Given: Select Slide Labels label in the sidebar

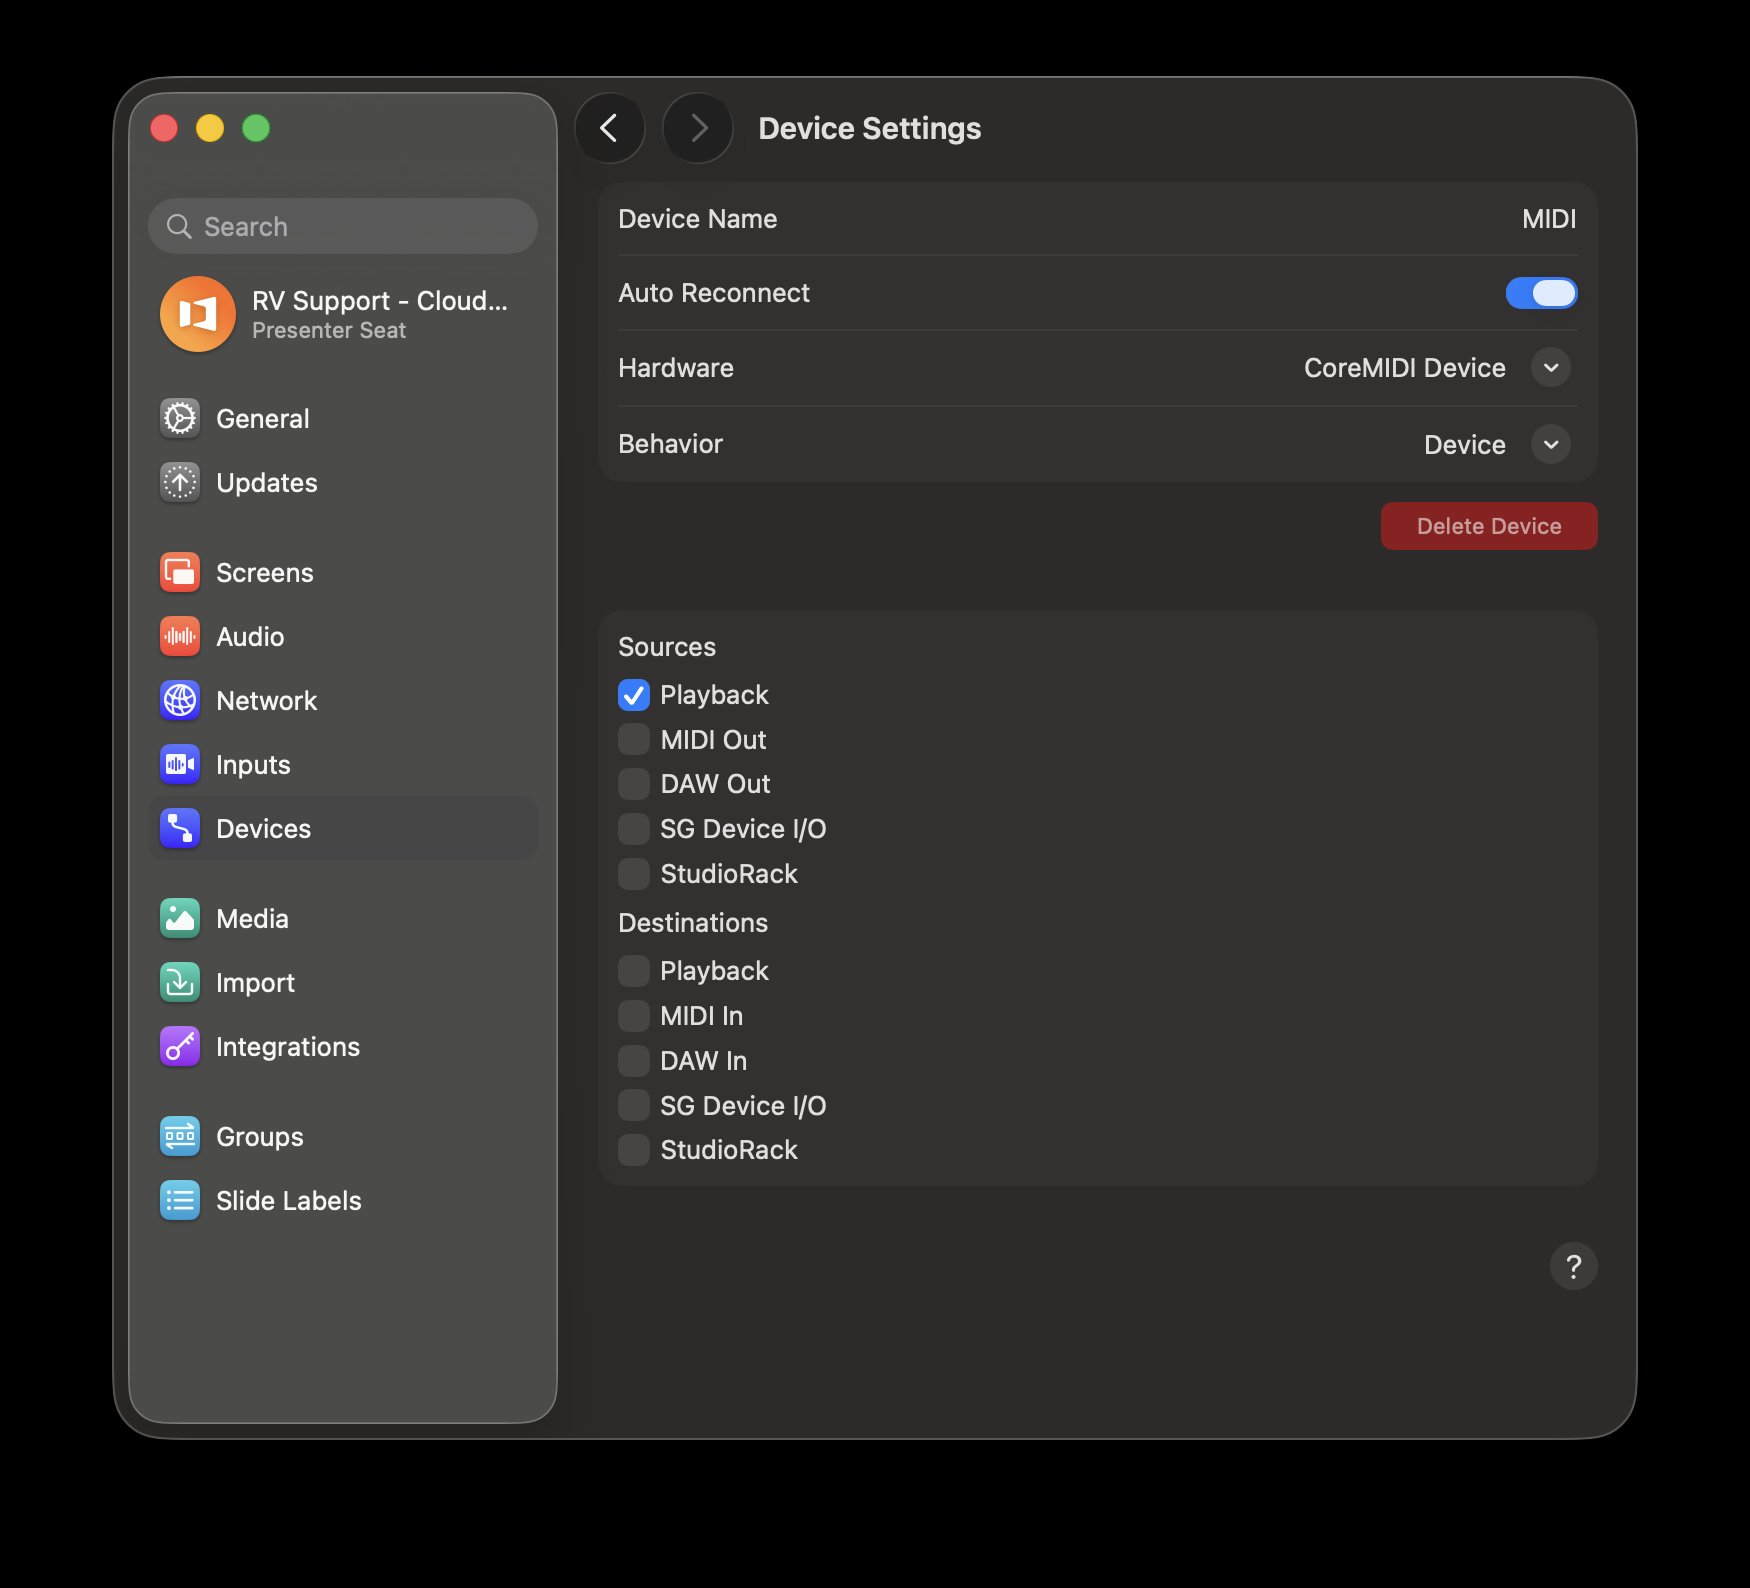Looking at the screenshot, I should coord(288,1201).
